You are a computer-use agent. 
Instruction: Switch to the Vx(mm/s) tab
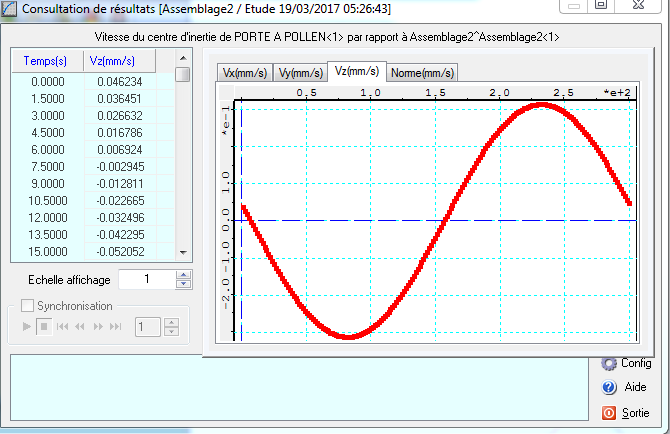pos(245,73)
